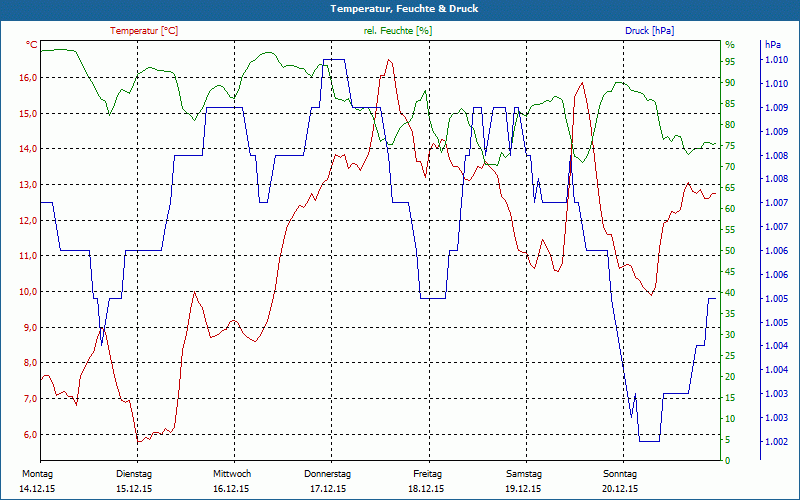Select the '65' humidity axis value
Image resolution: width=800 pixels, height=500 pixels.
pos(730,188)
